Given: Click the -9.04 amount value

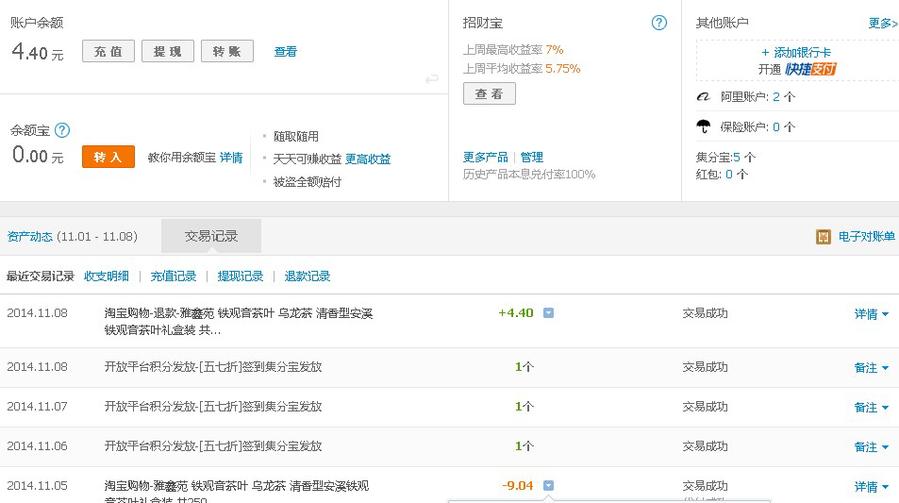Looking at the screenshot, I should tap(518, 485).
